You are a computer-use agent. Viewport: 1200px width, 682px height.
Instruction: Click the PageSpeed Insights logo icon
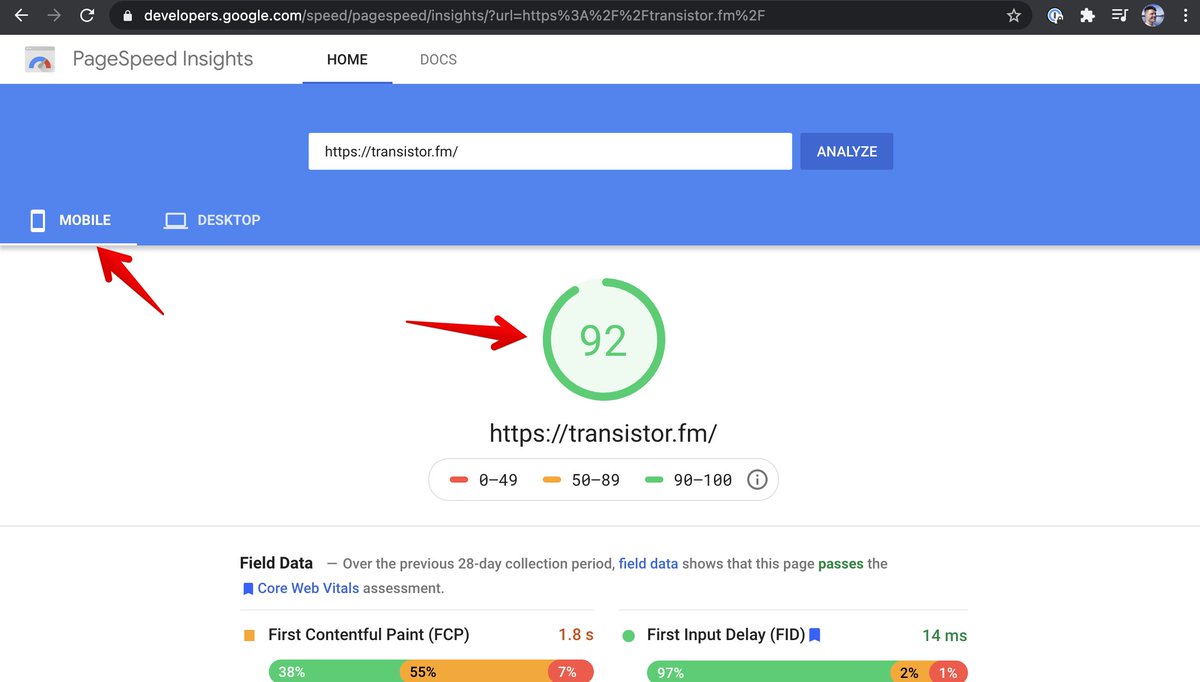pos(40,60)
